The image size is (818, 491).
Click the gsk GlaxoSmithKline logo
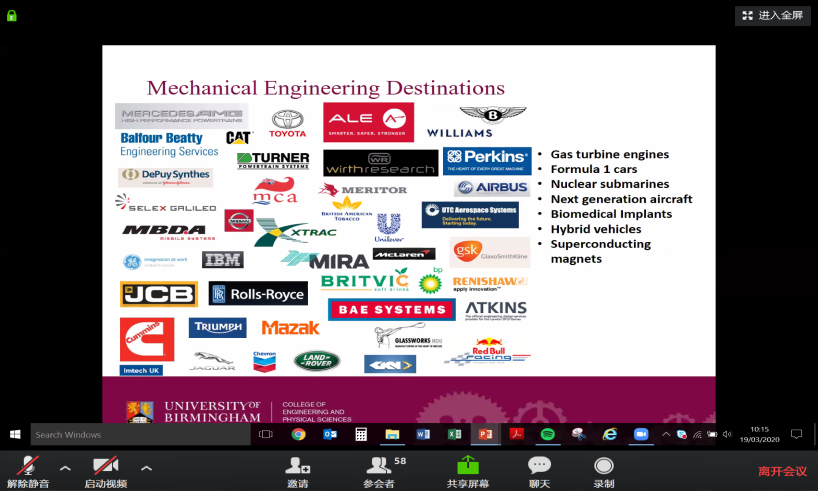(490, 252)
